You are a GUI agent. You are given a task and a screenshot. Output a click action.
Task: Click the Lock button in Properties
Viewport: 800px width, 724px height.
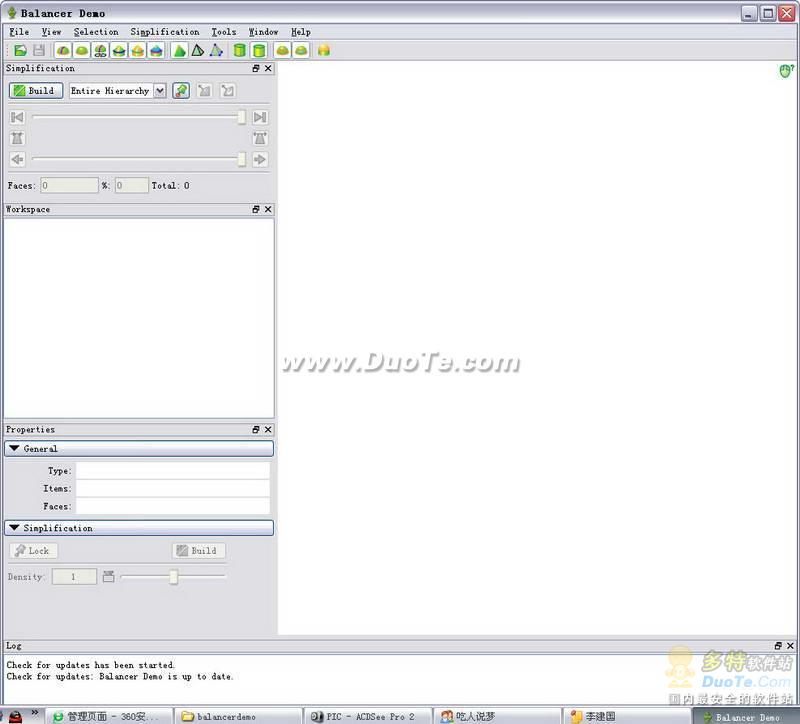(34, 551)
